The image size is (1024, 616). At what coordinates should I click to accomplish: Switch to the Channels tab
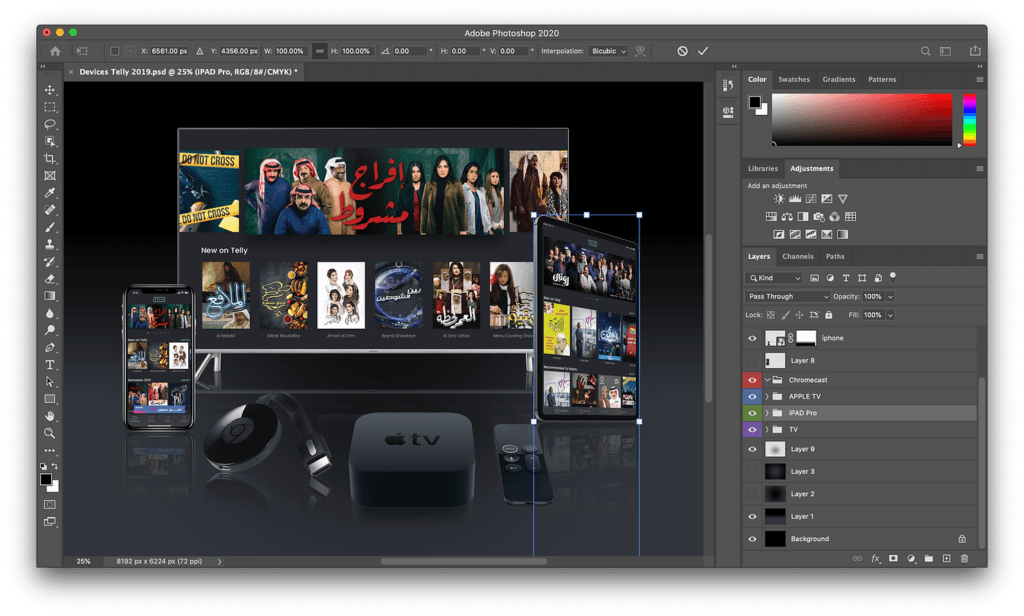click(x=797, y=257)
